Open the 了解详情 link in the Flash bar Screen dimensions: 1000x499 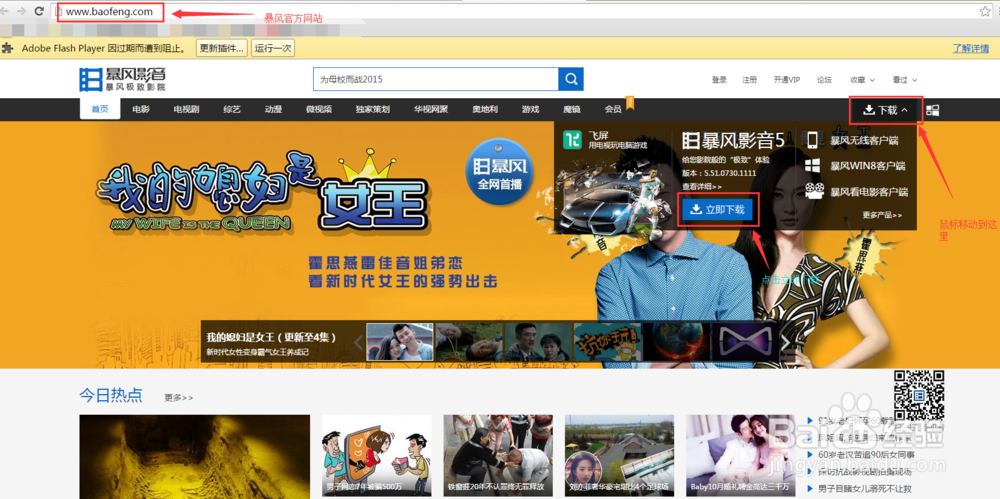(971, 48)
